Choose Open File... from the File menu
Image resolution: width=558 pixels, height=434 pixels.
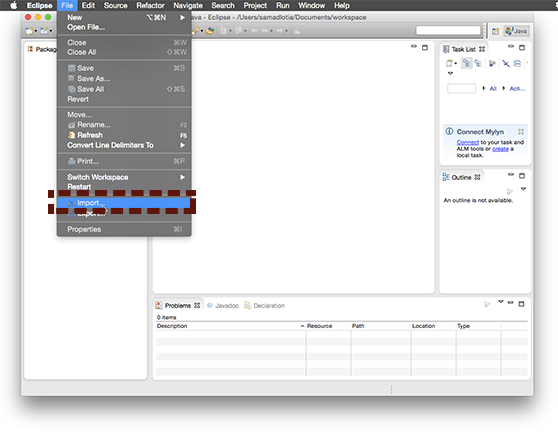pyautogui.click(x=123, y=27)
